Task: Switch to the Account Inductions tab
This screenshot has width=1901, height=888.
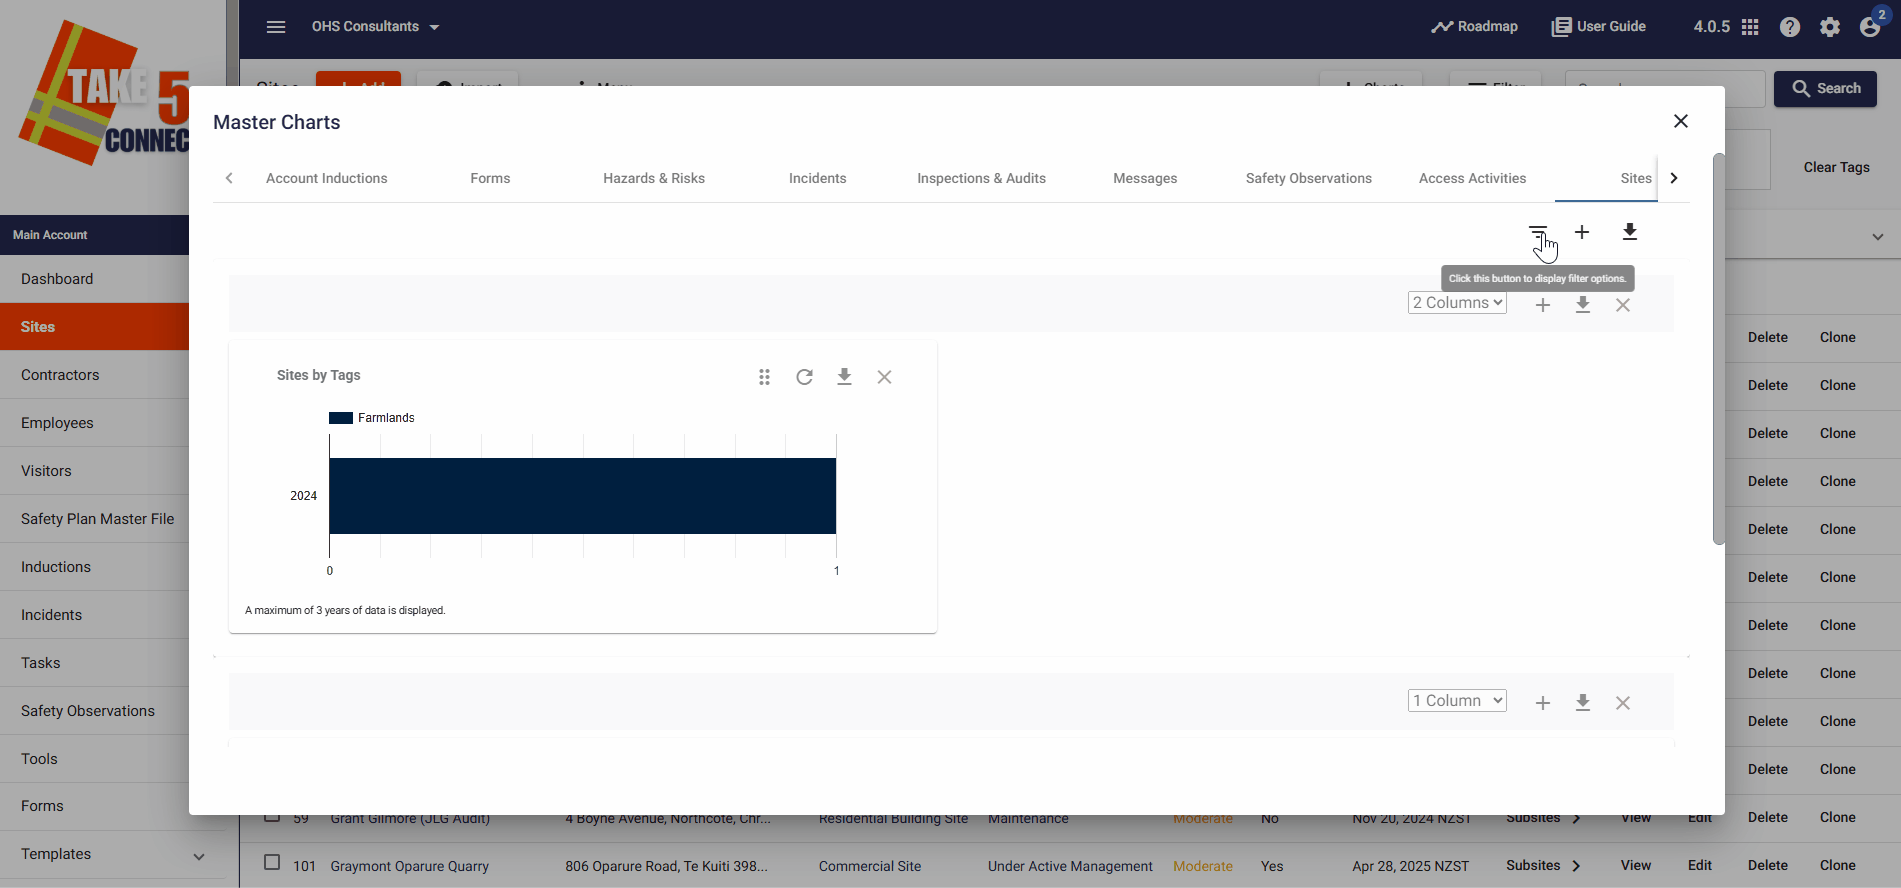Action: pos(327,178)
